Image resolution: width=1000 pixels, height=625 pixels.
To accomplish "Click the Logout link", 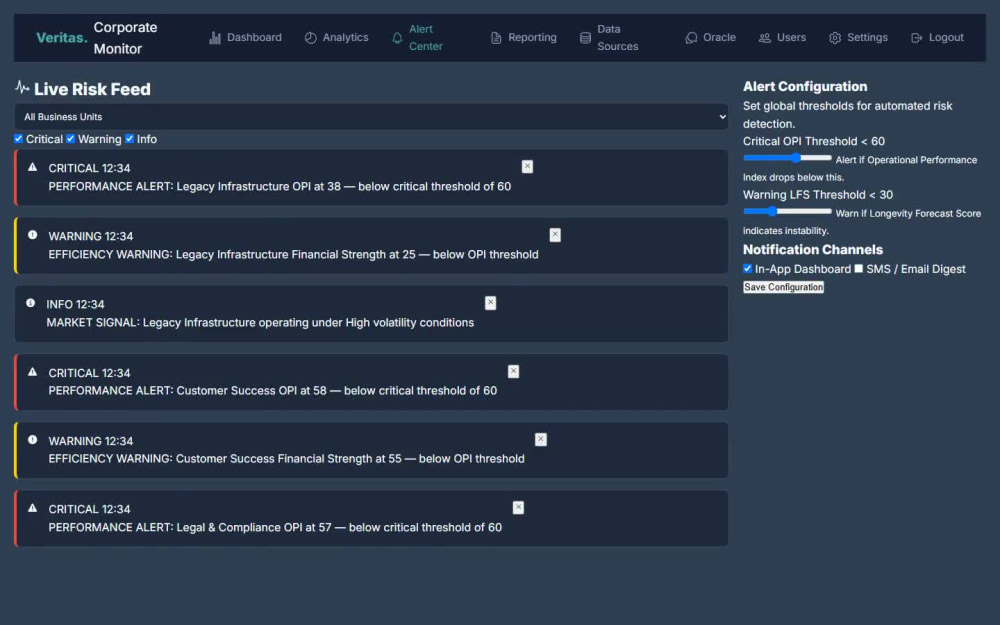I will (x=938, y=38).
